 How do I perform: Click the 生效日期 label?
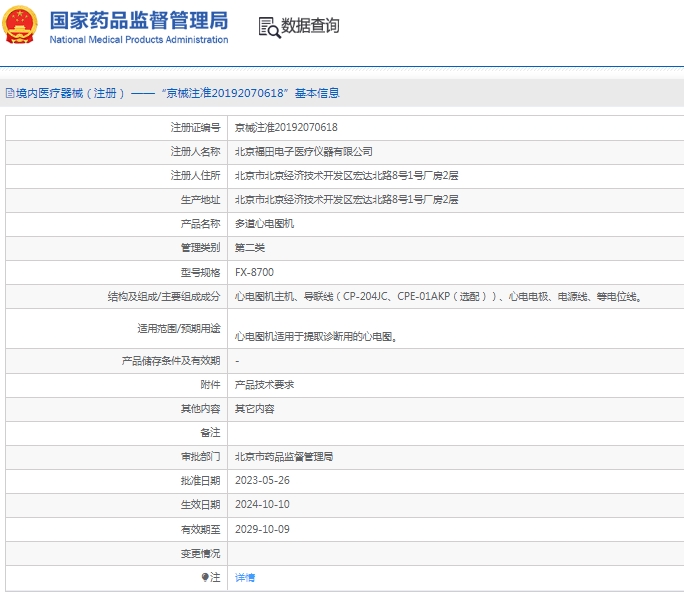pos(201,505)
